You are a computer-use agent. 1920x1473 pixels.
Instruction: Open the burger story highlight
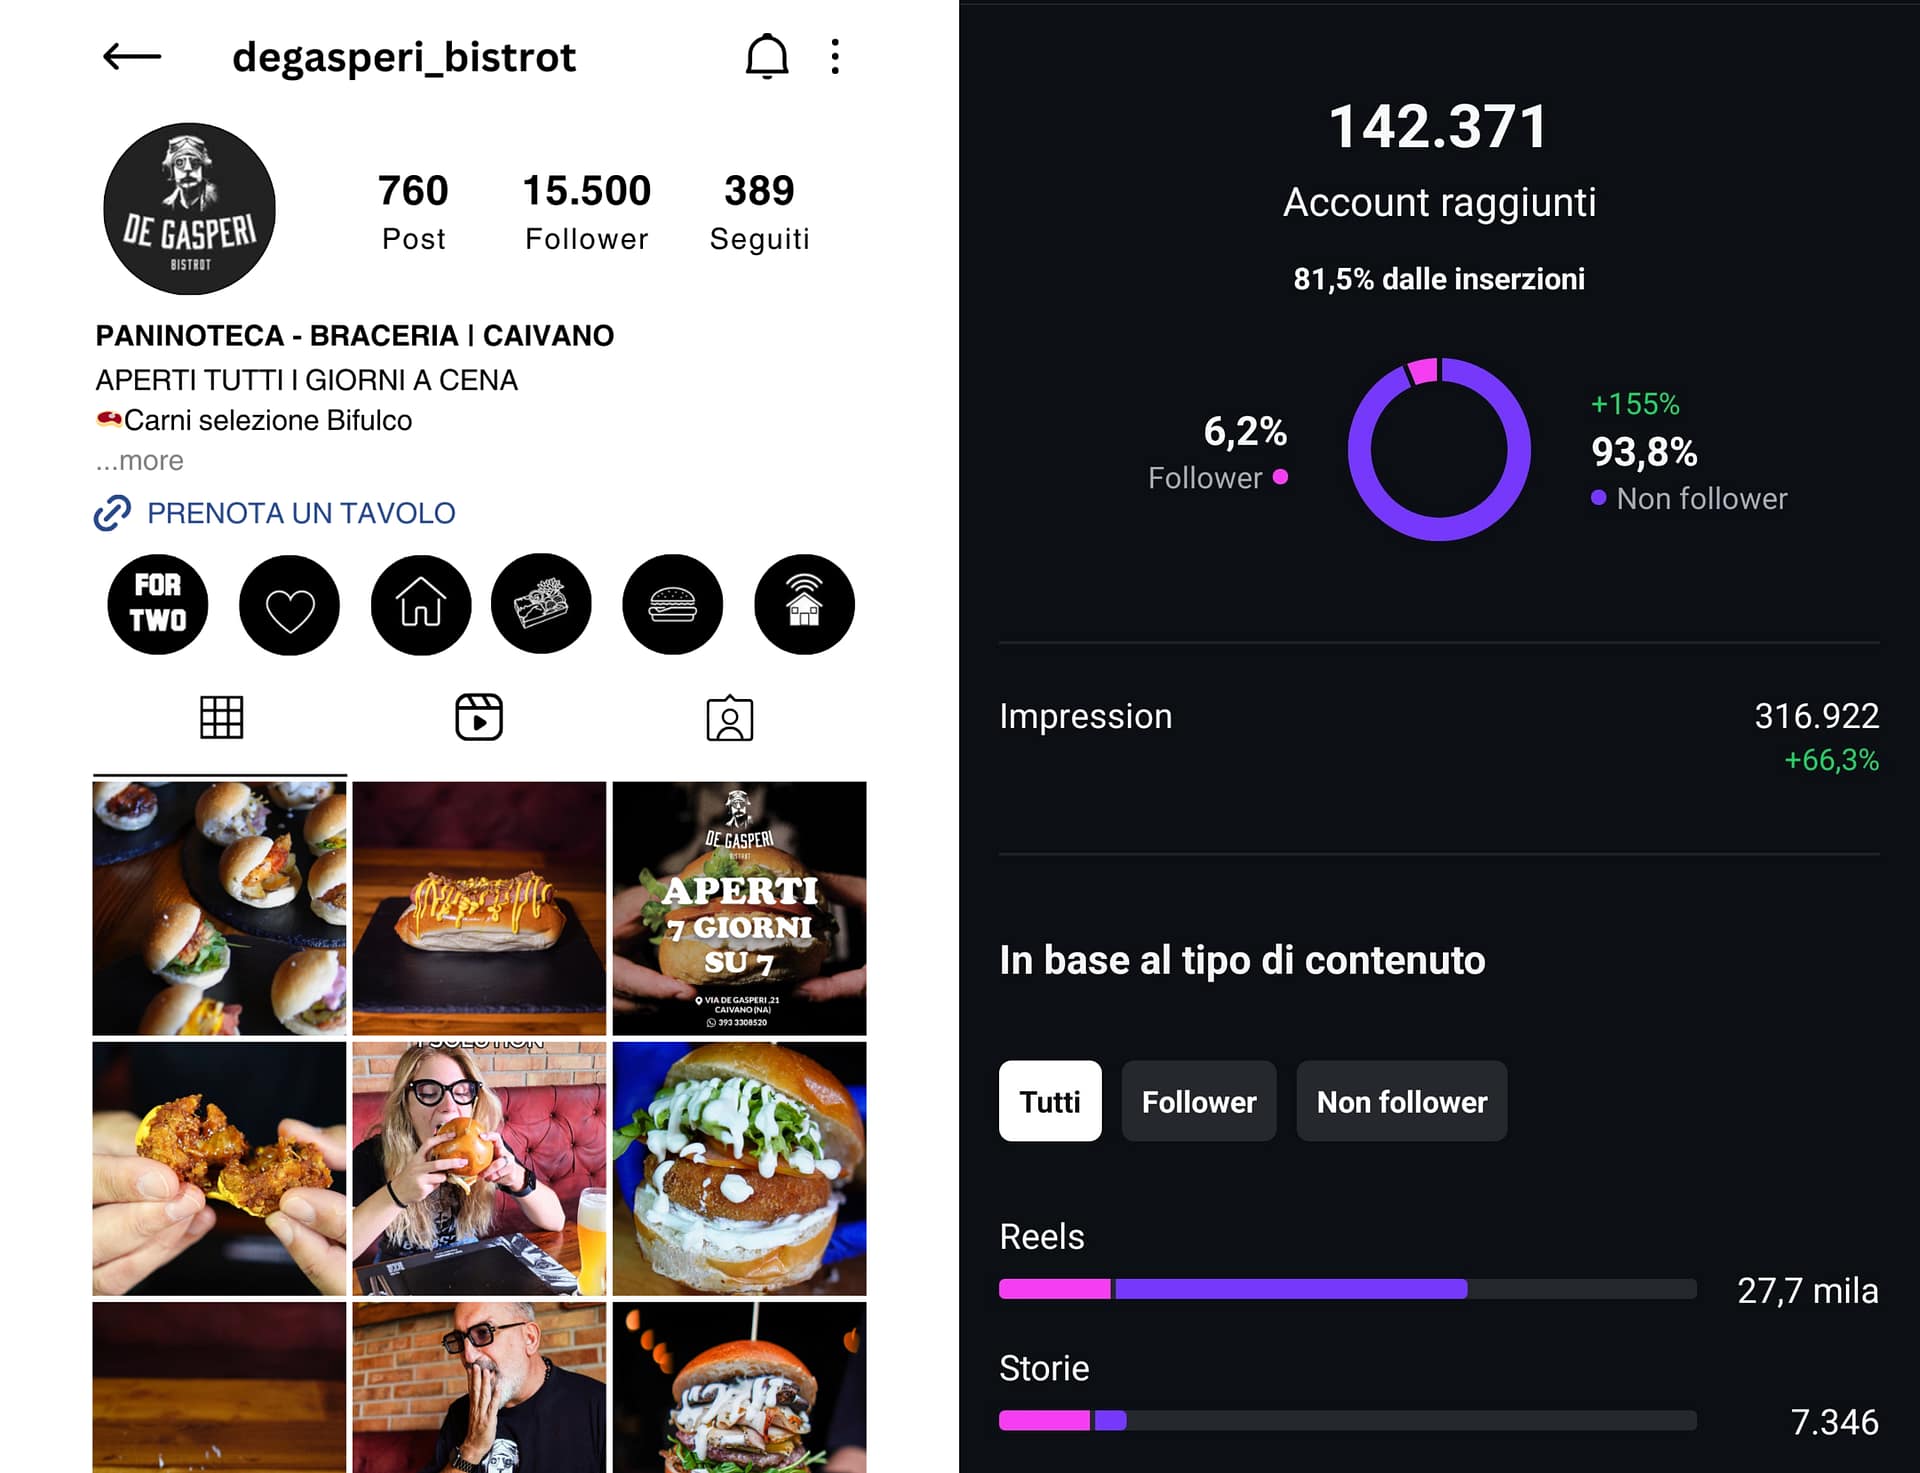[673, 605]
